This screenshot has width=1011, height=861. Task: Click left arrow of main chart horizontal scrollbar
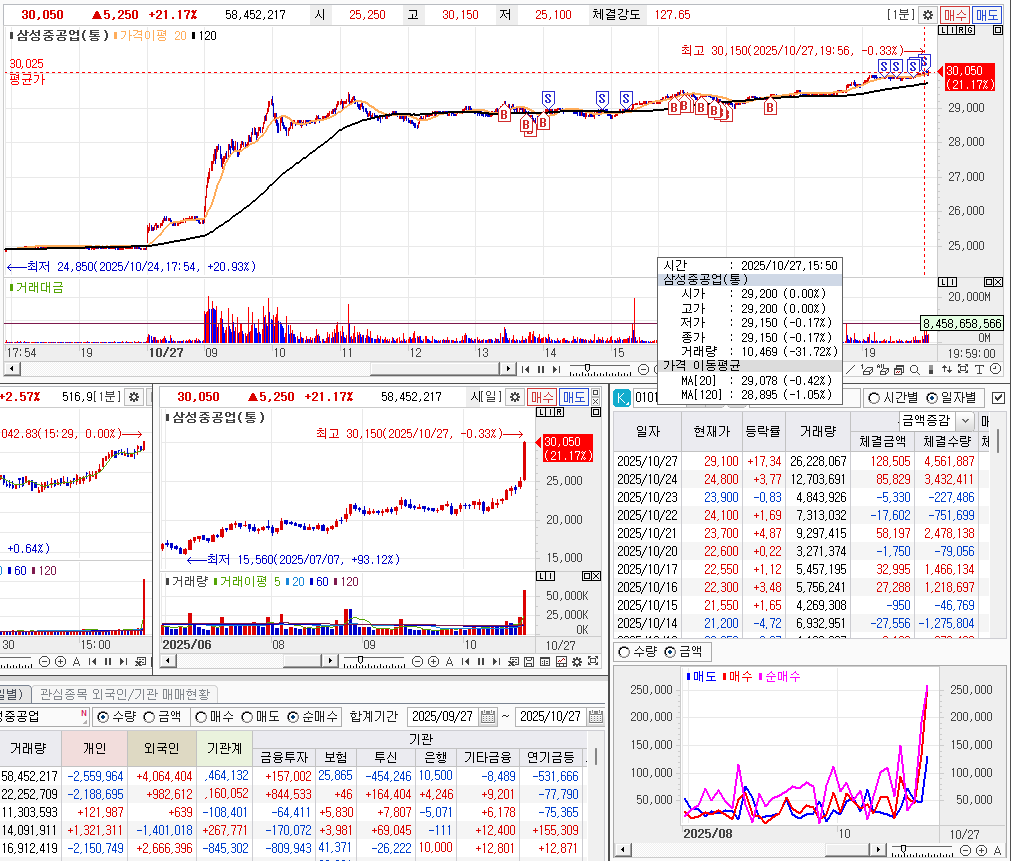tap(12, 369)
